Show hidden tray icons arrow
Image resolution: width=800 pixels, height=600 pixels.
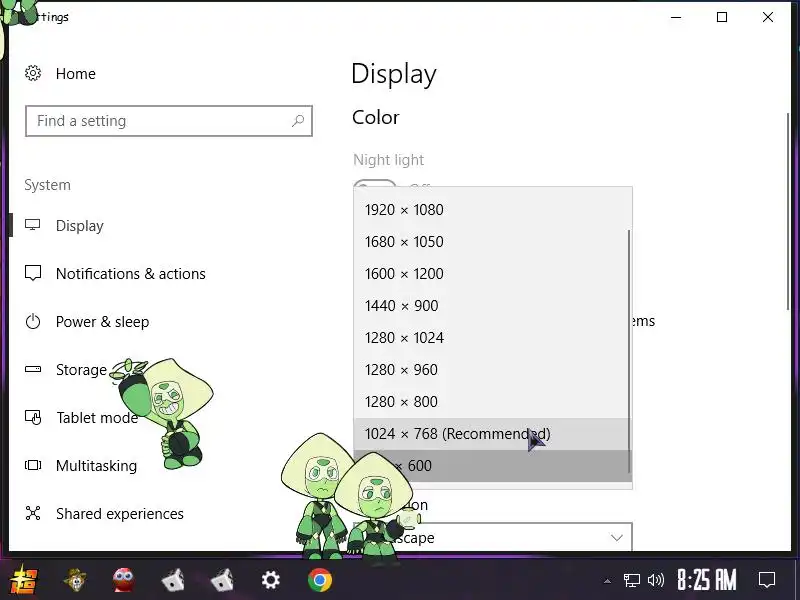click(607, 581)
